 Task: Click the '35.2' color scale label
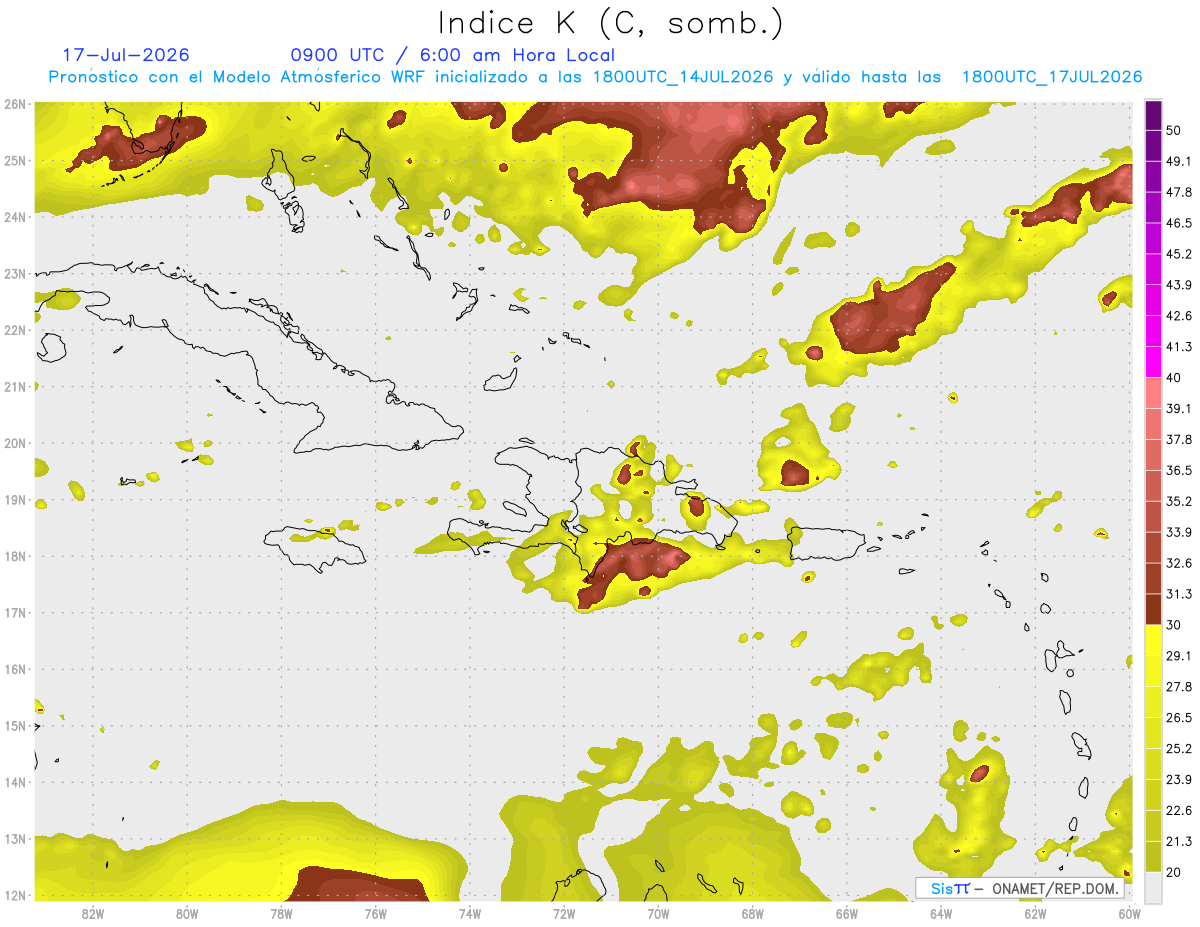point(1179,501)
